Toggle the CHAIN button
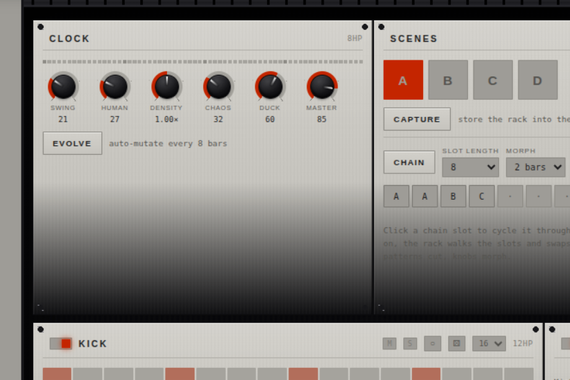 (x=409, y=162)
